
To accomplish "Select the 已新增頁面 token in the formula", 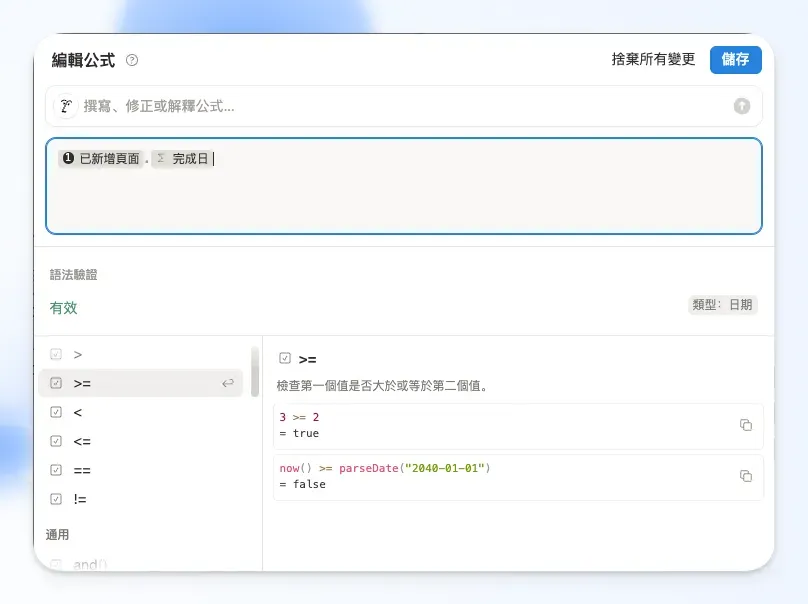I will pyautogui.click(x=100, y=158).
